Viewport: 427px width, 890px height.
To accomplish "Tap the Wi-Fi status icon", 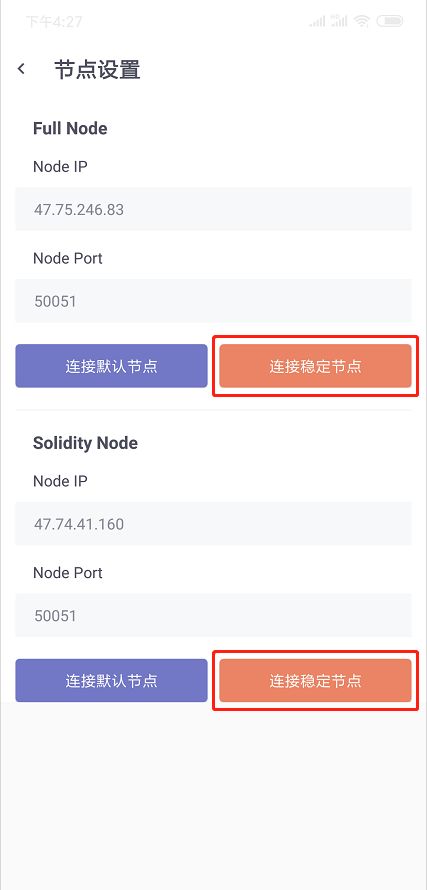I will (361, 22).
